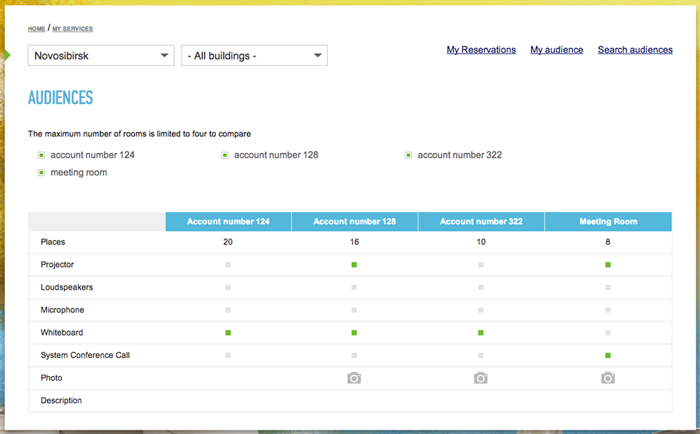Open My Services breadcrumb
Screen dimensions: 700x434
click(73, 29)
